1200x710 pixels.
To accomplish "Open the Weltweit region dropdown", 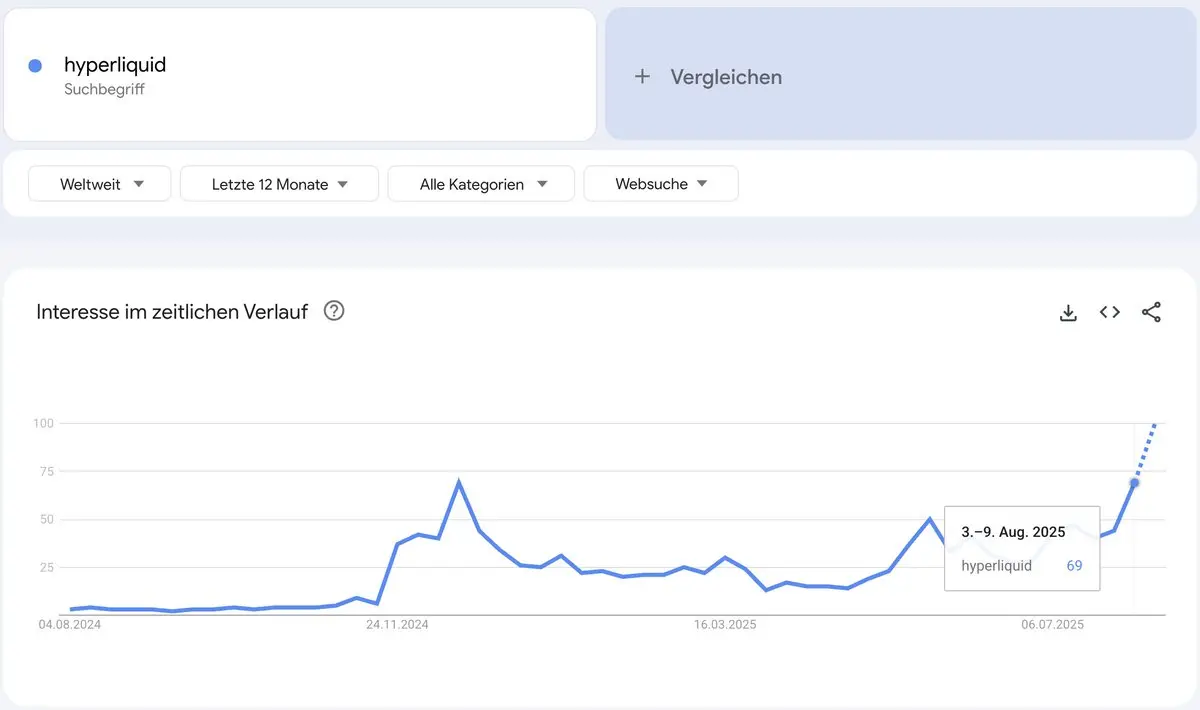I will click(100, 184).
